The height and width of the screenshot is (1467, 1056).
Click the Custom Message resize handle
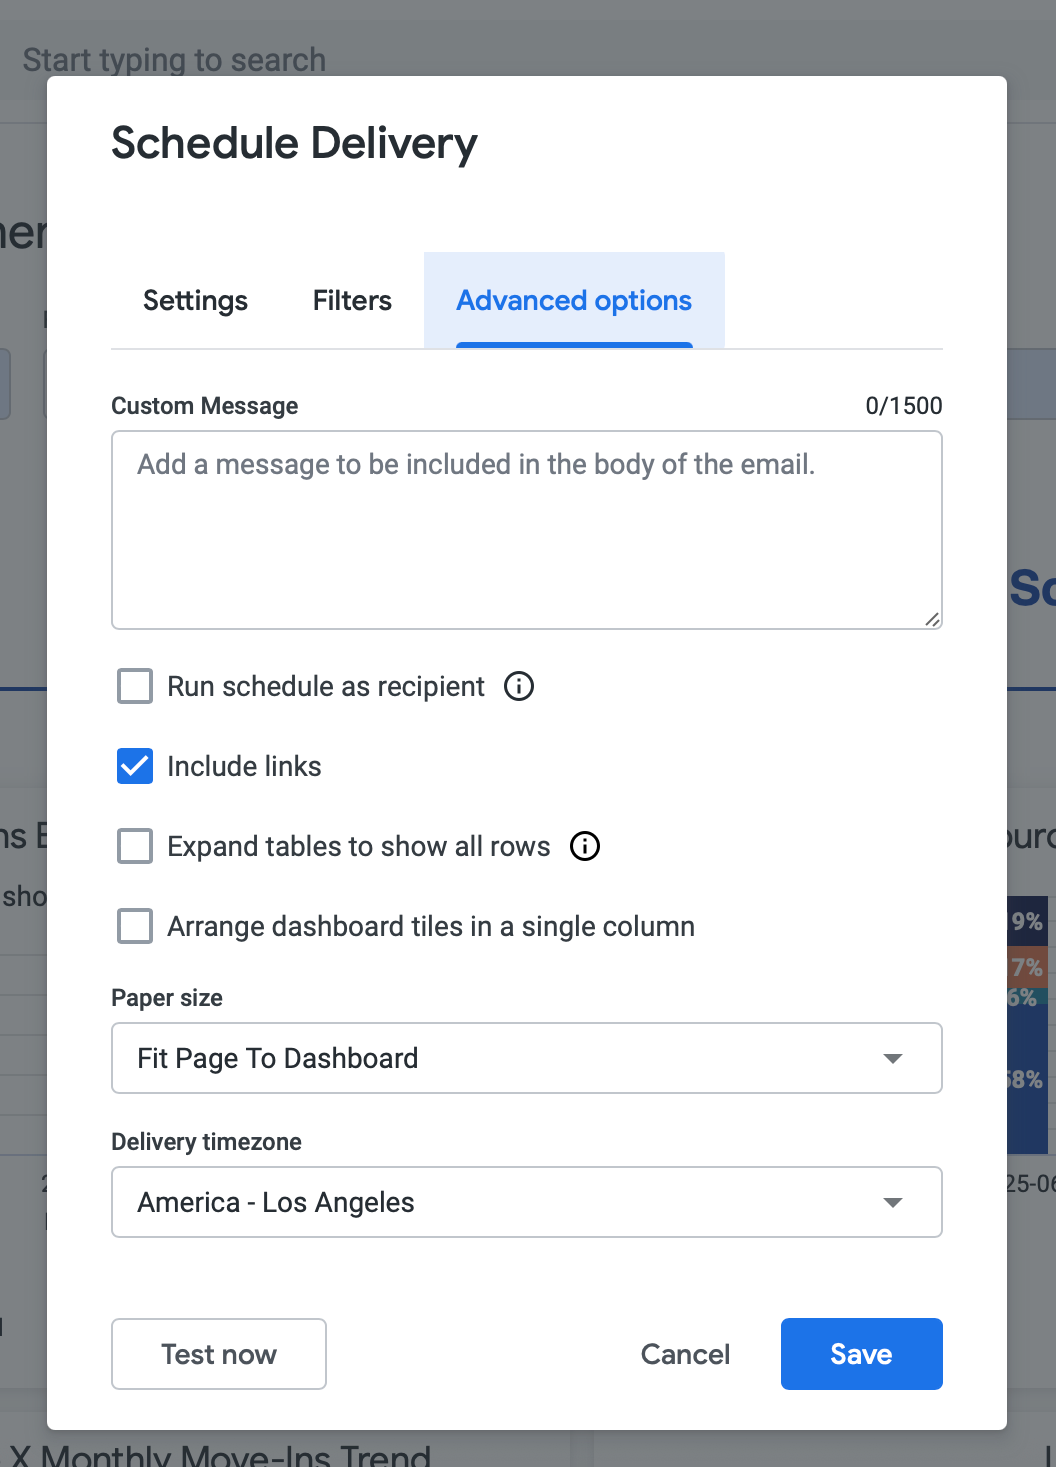pyautogui.click(x=932, y=619)
